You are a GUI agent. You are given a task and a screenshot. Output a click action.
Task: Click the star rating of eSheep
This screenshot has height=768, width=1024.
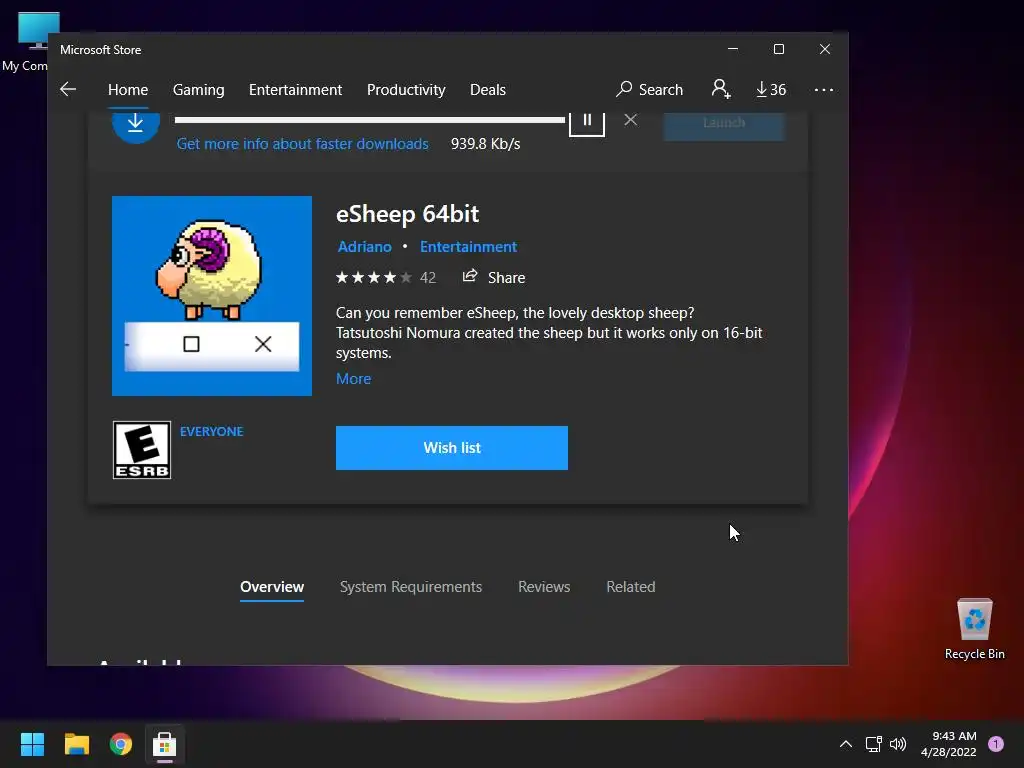374,278
